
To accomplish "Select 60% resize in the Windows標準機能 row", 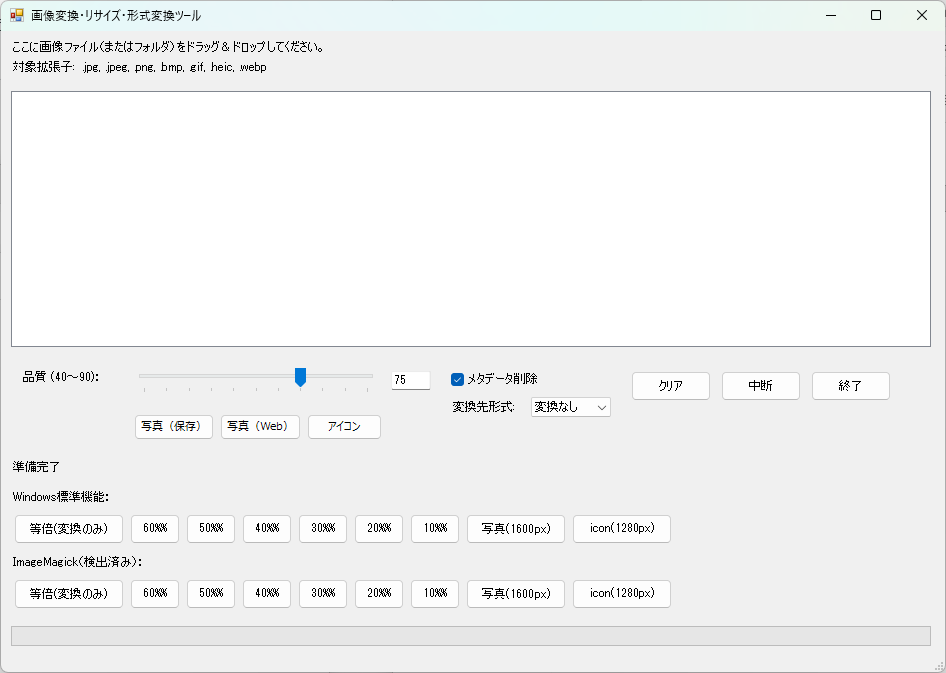I will pyautogui.click(x=154, y=528).
